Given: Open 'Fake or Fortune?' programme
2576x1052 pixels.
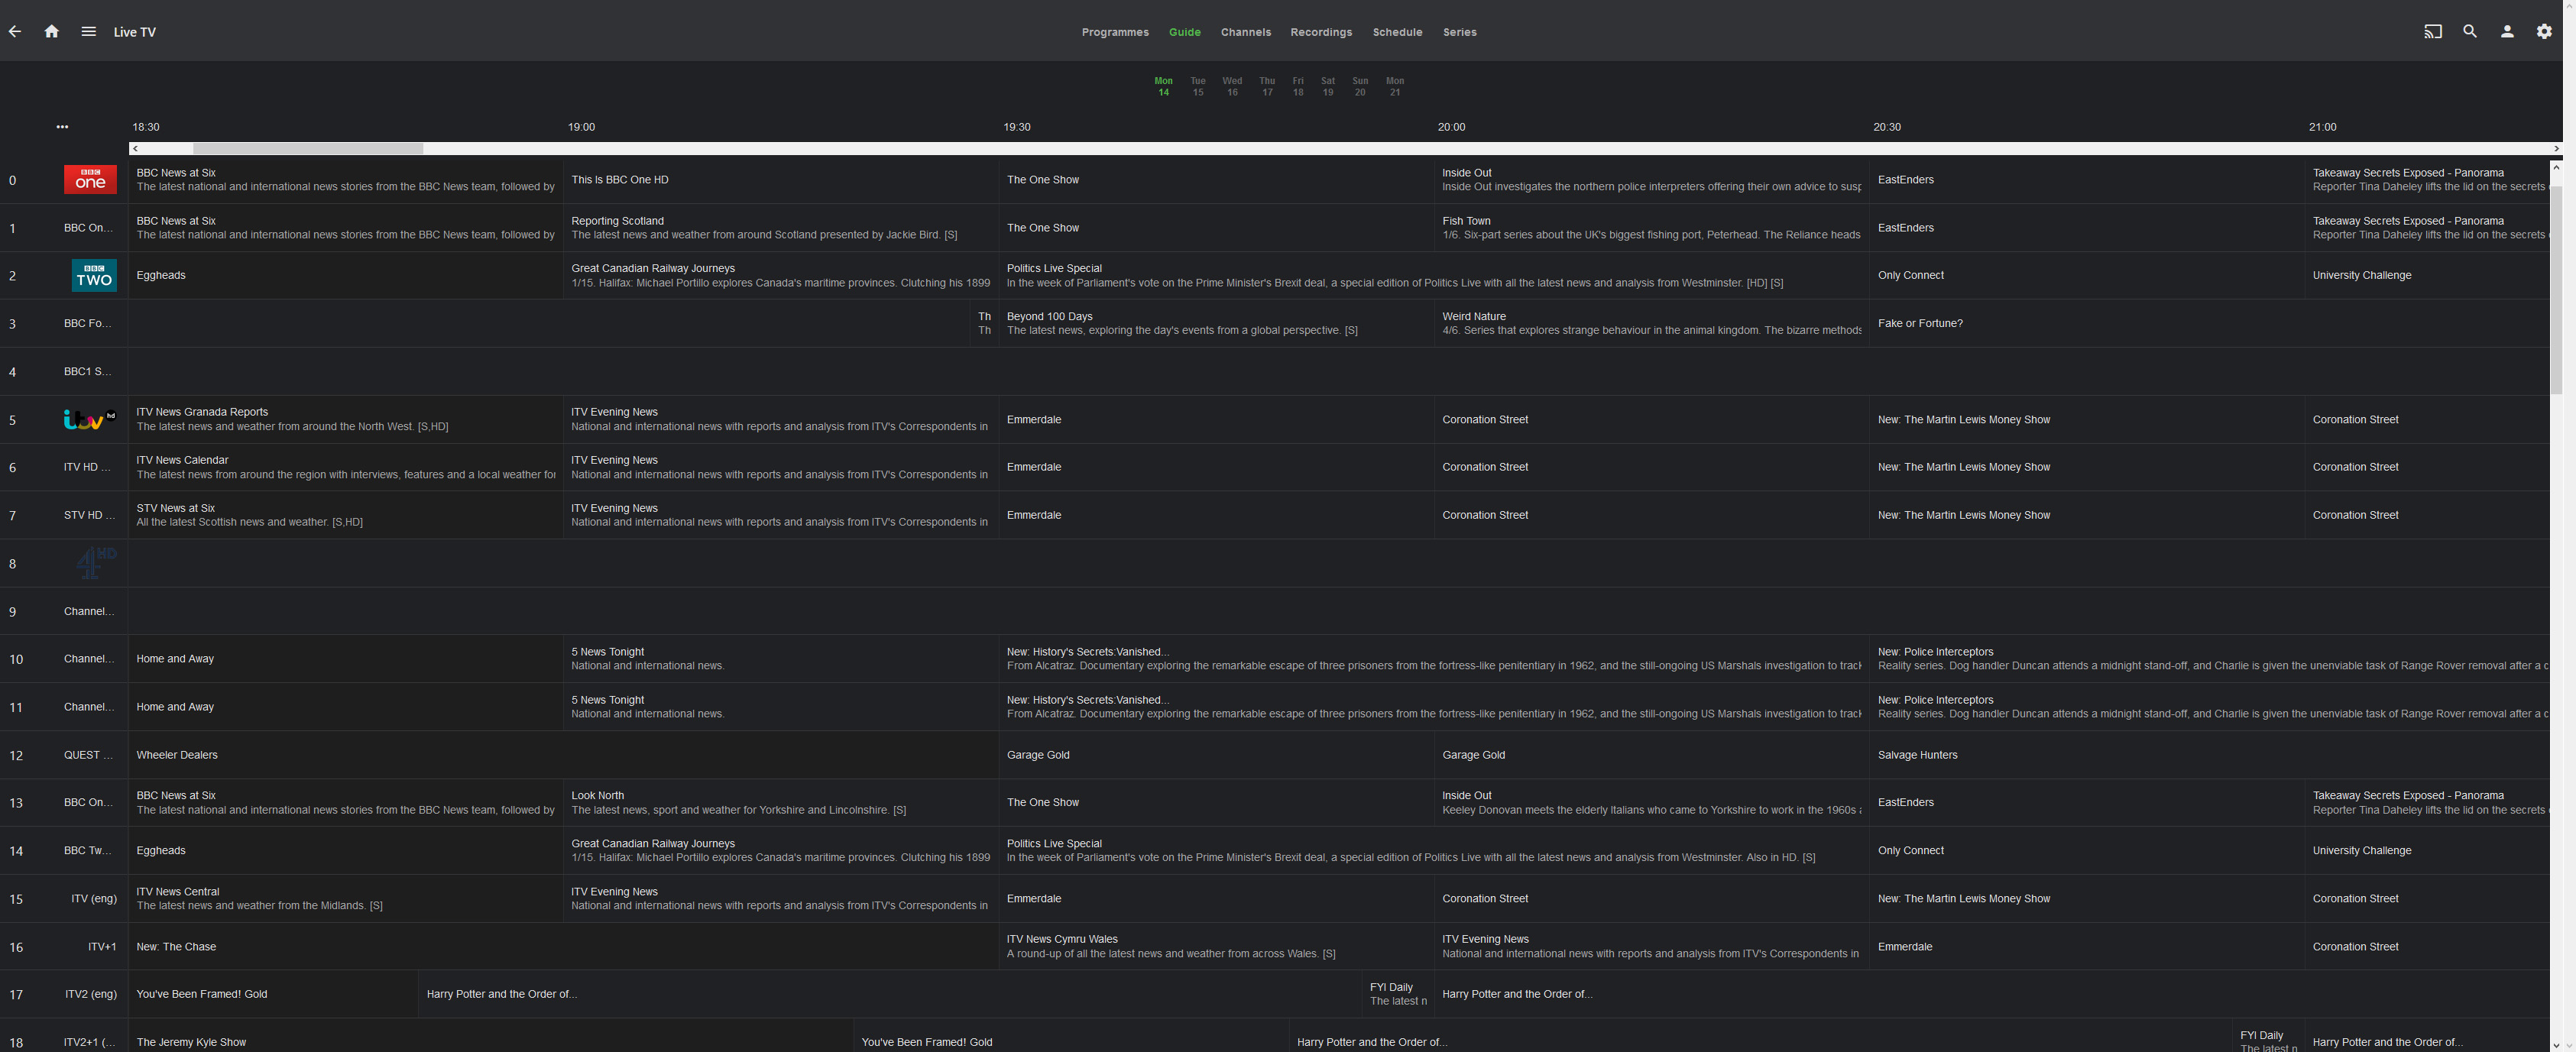Looking at the screenshot, I should pyautogui.click(x=2209, y=324).
